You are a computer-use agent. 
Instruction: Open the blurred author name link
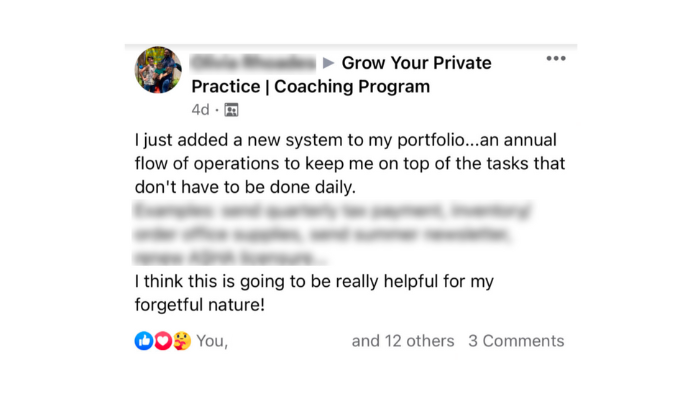253,63
